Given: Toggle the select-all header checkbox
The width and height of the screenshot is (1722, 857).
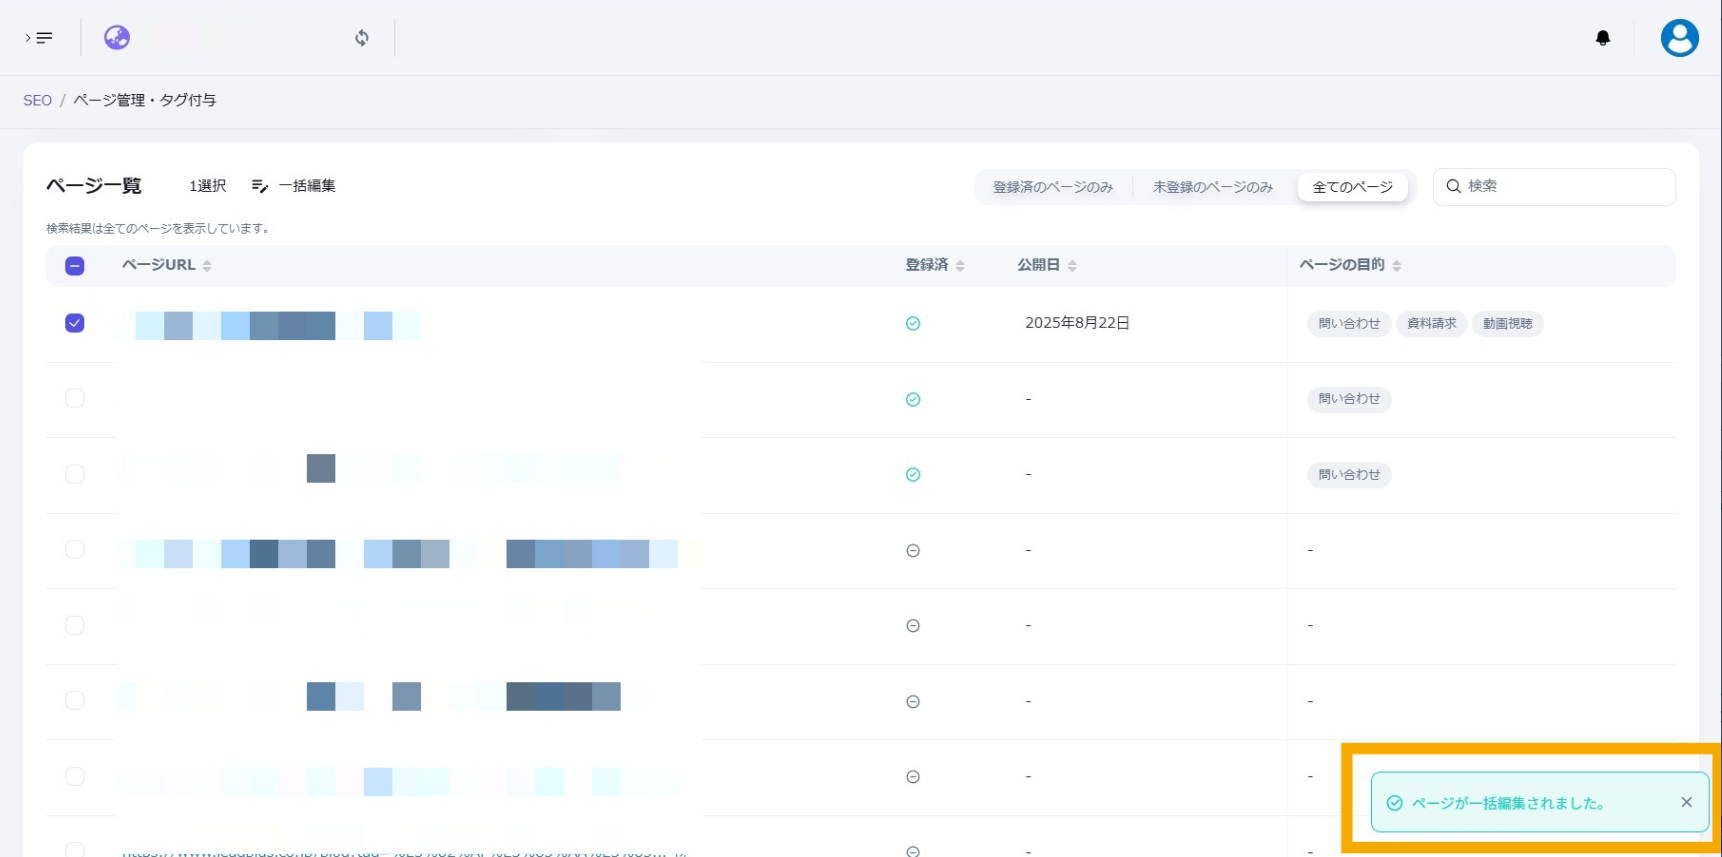Looking at the screenshot, I should (x=75, y=266).
